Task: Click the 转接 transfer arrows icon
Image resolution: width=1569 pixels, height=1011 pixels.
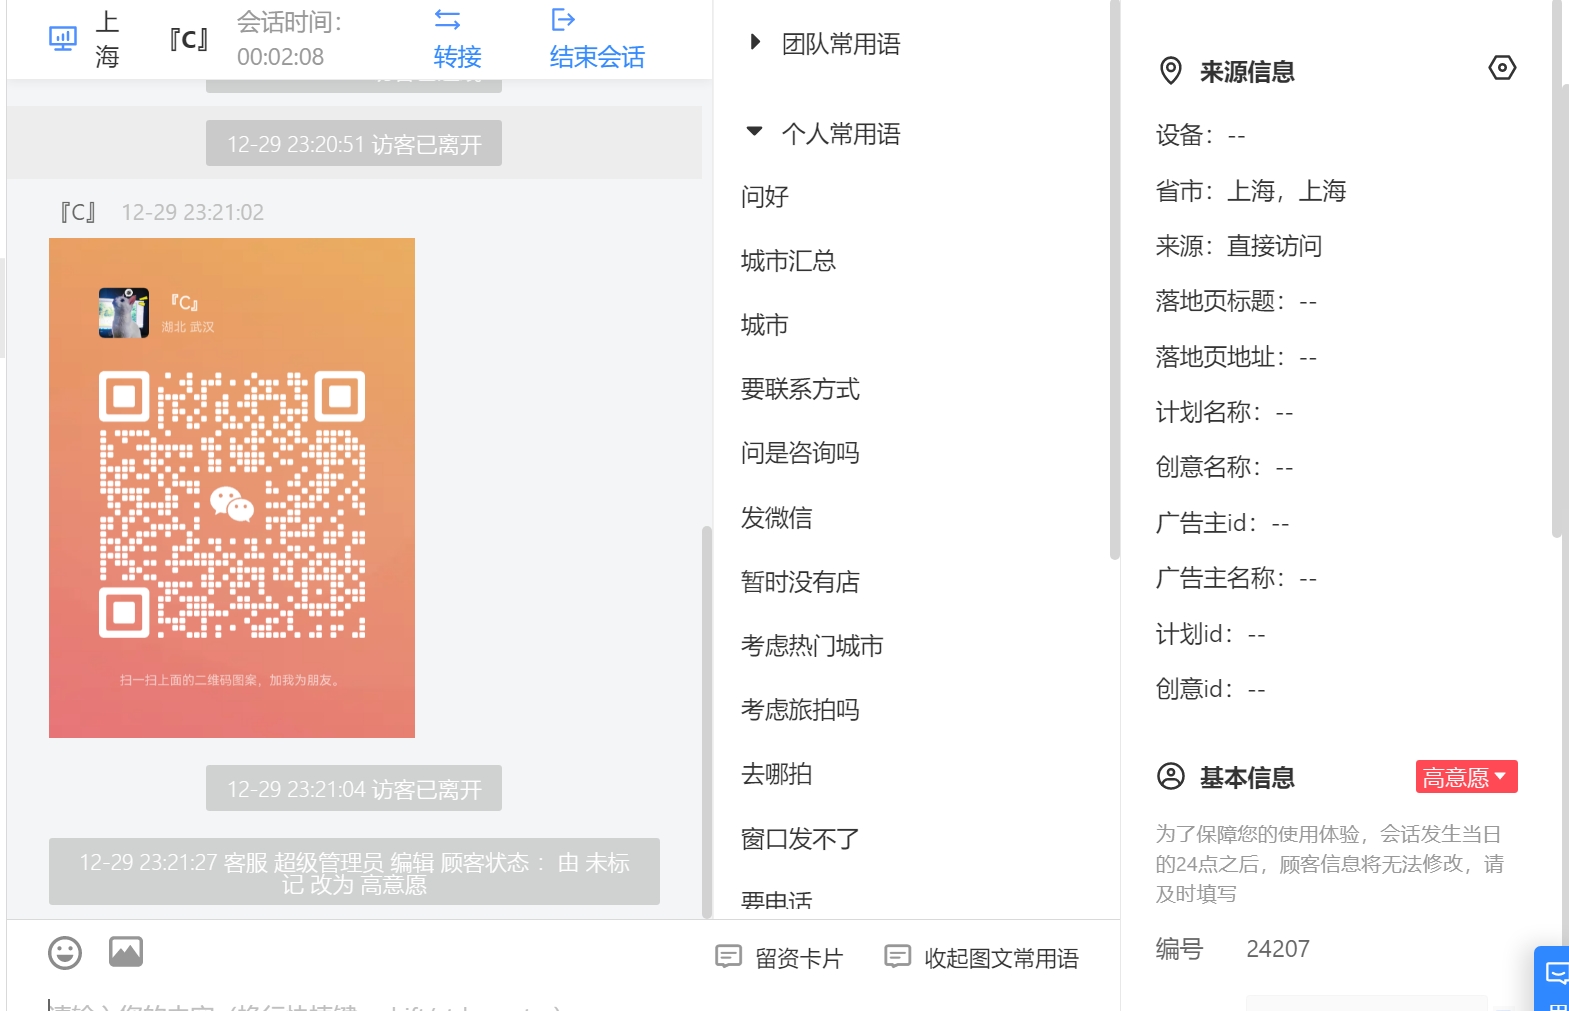Action: click(x=447, y=19)
